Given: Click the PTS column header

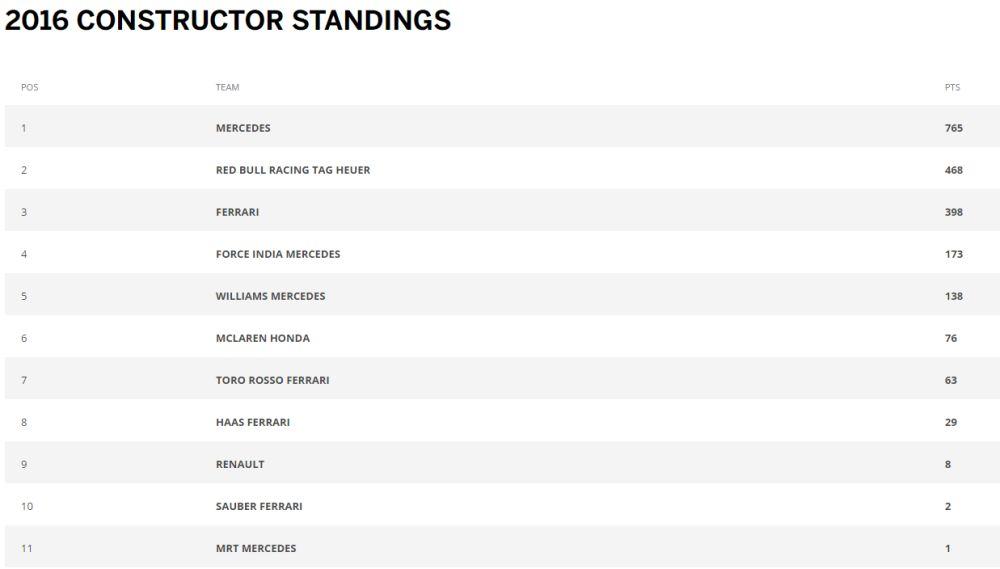Looking at the screenshot, I should (x=952, y=87).
